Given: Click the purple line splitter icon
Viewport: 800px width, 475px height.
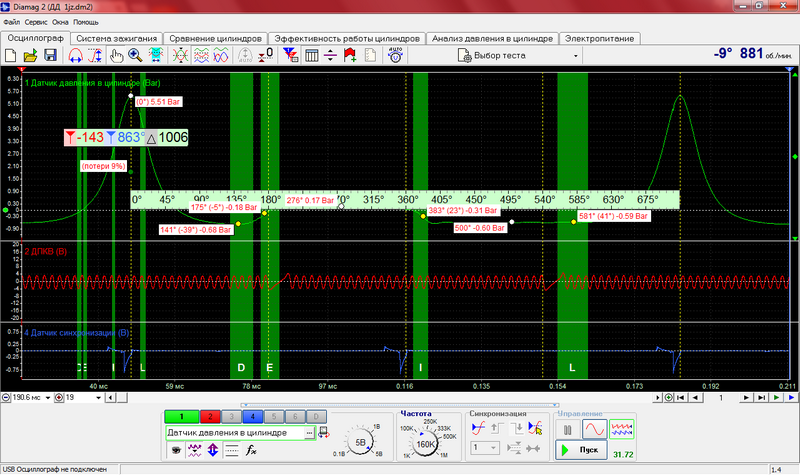Looking at the screenshot, I should (x=330, y=55).
